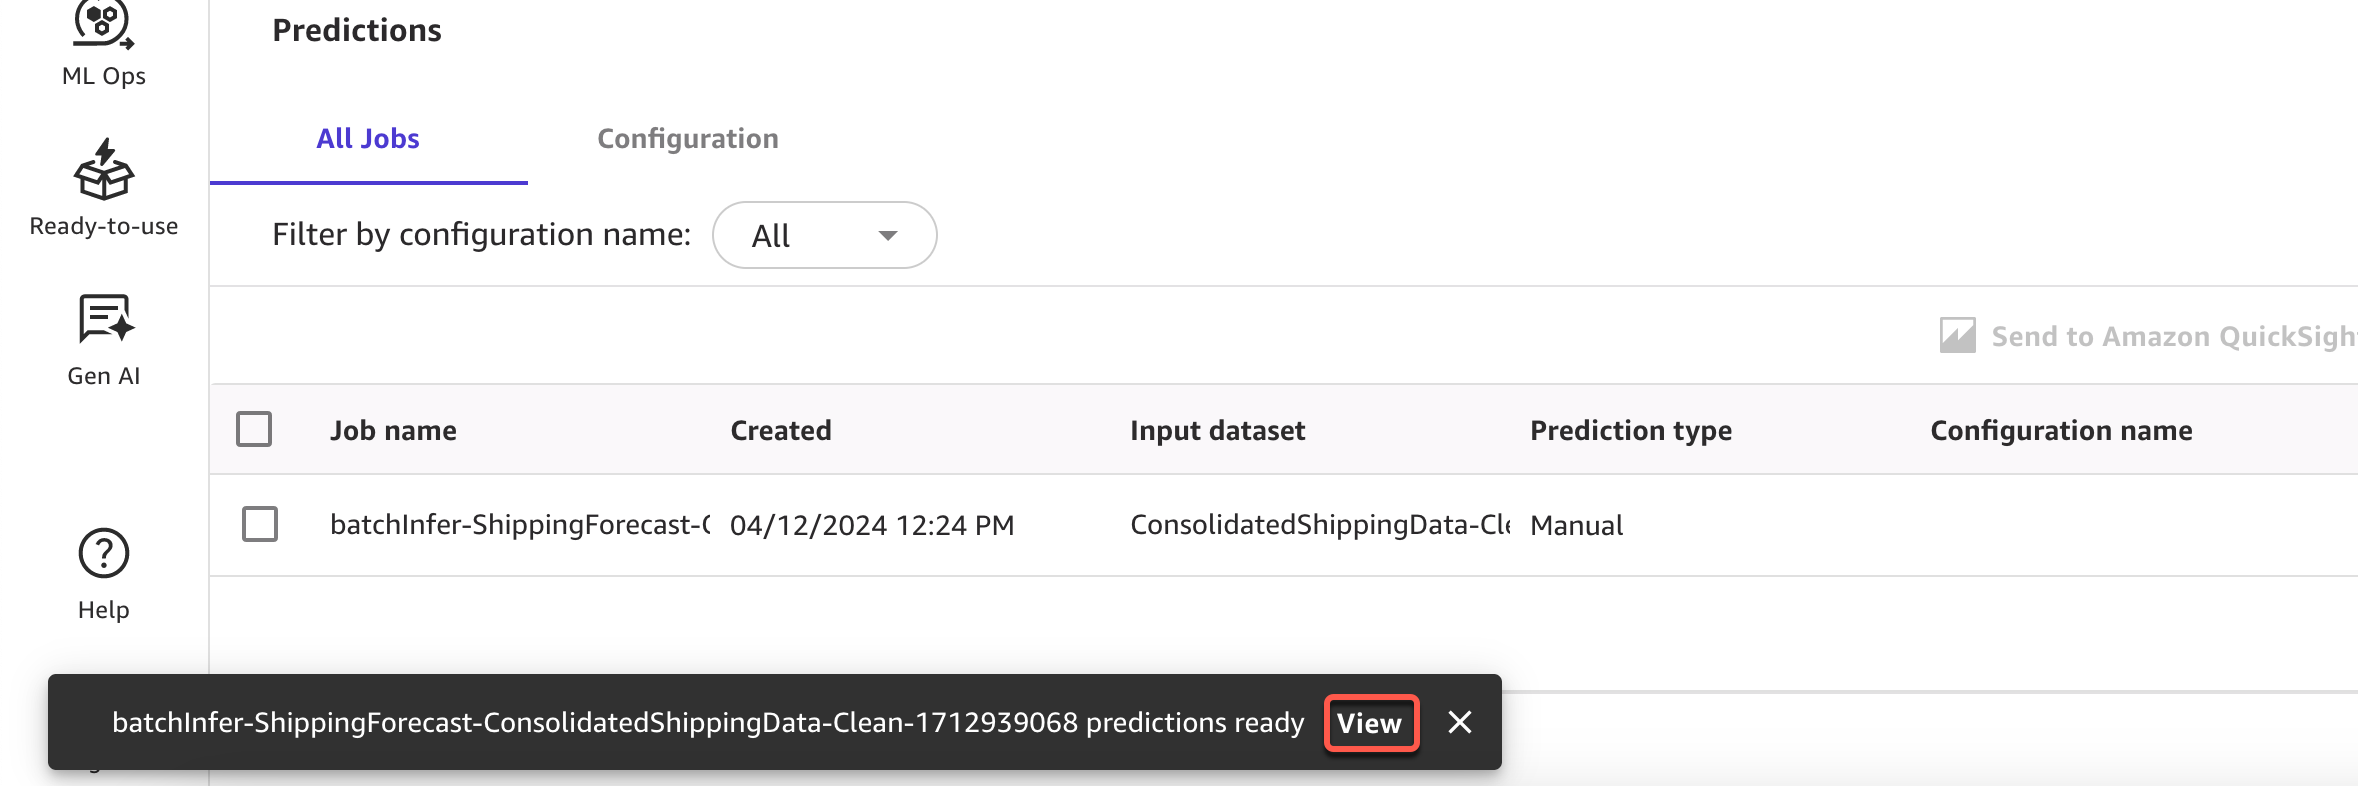Sort by the Created column header

point(780,430)
